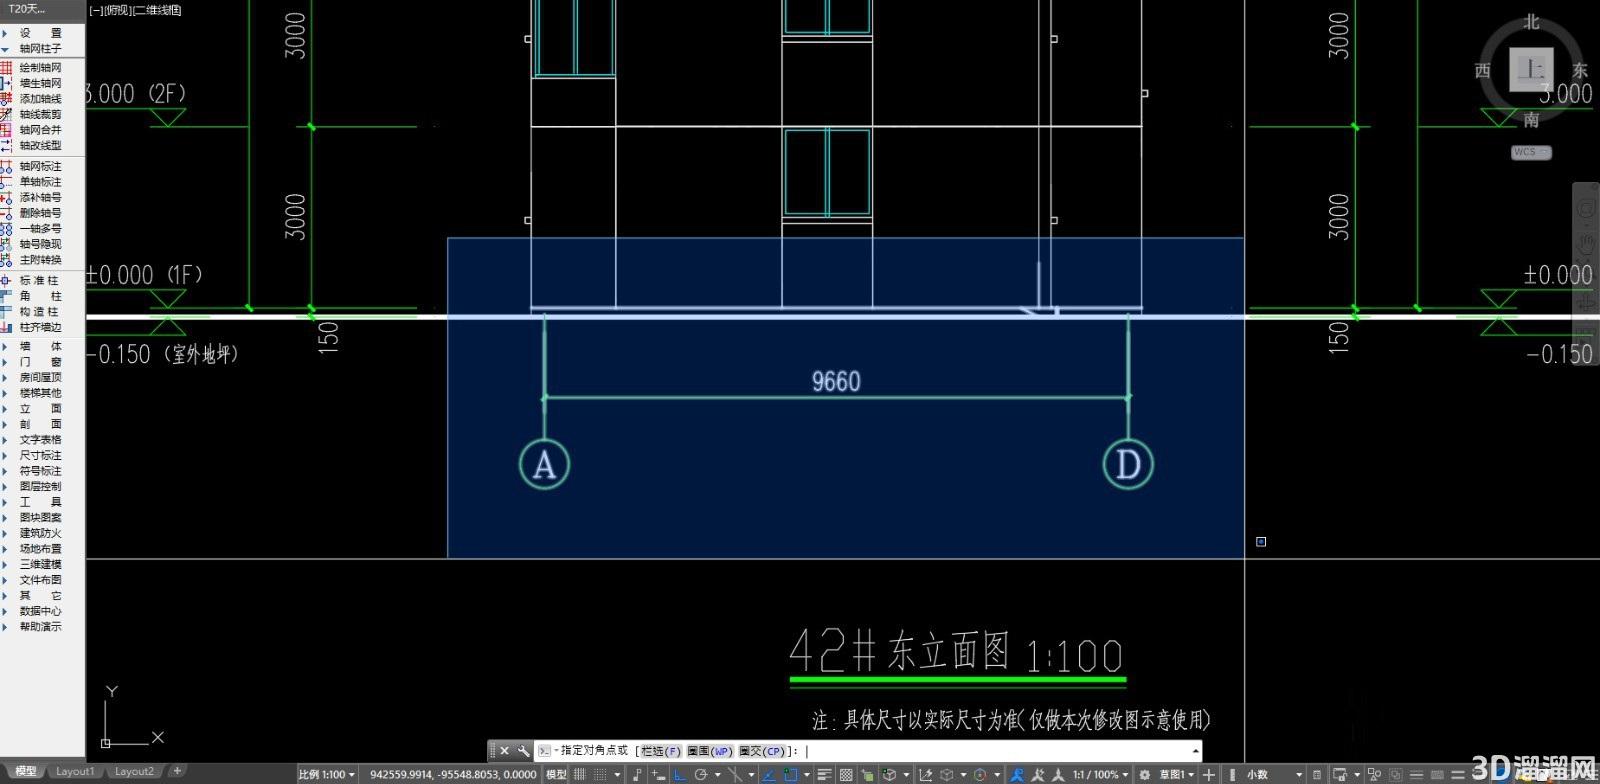The image size is (1600, 784).
Task: Choose the 圈交(CP) crossing polygon option
Action: (762, 751)
